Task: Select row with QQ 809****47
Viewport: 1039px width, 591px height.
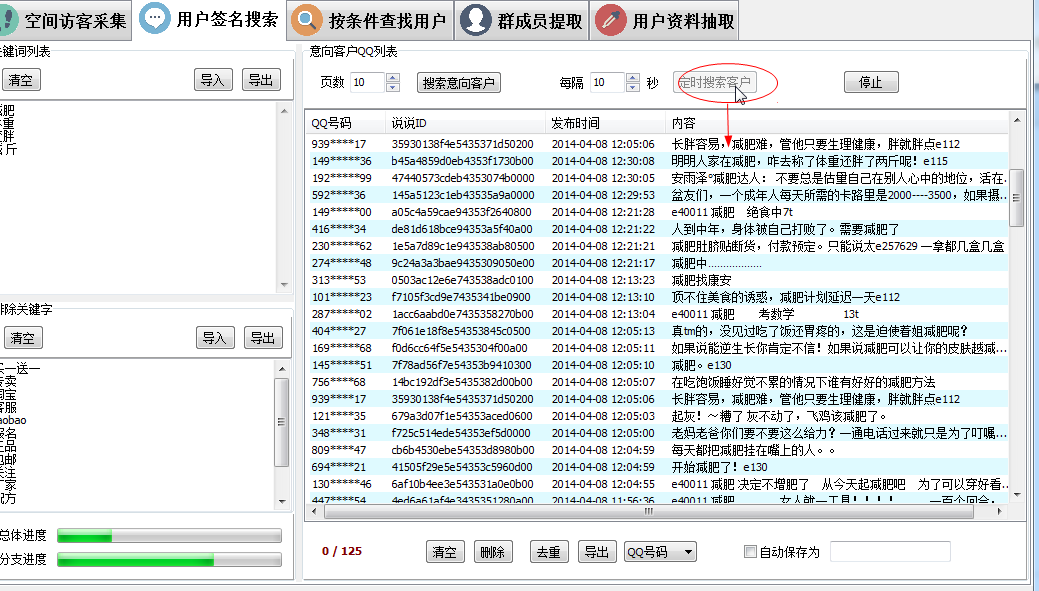Action: point(659,450)
